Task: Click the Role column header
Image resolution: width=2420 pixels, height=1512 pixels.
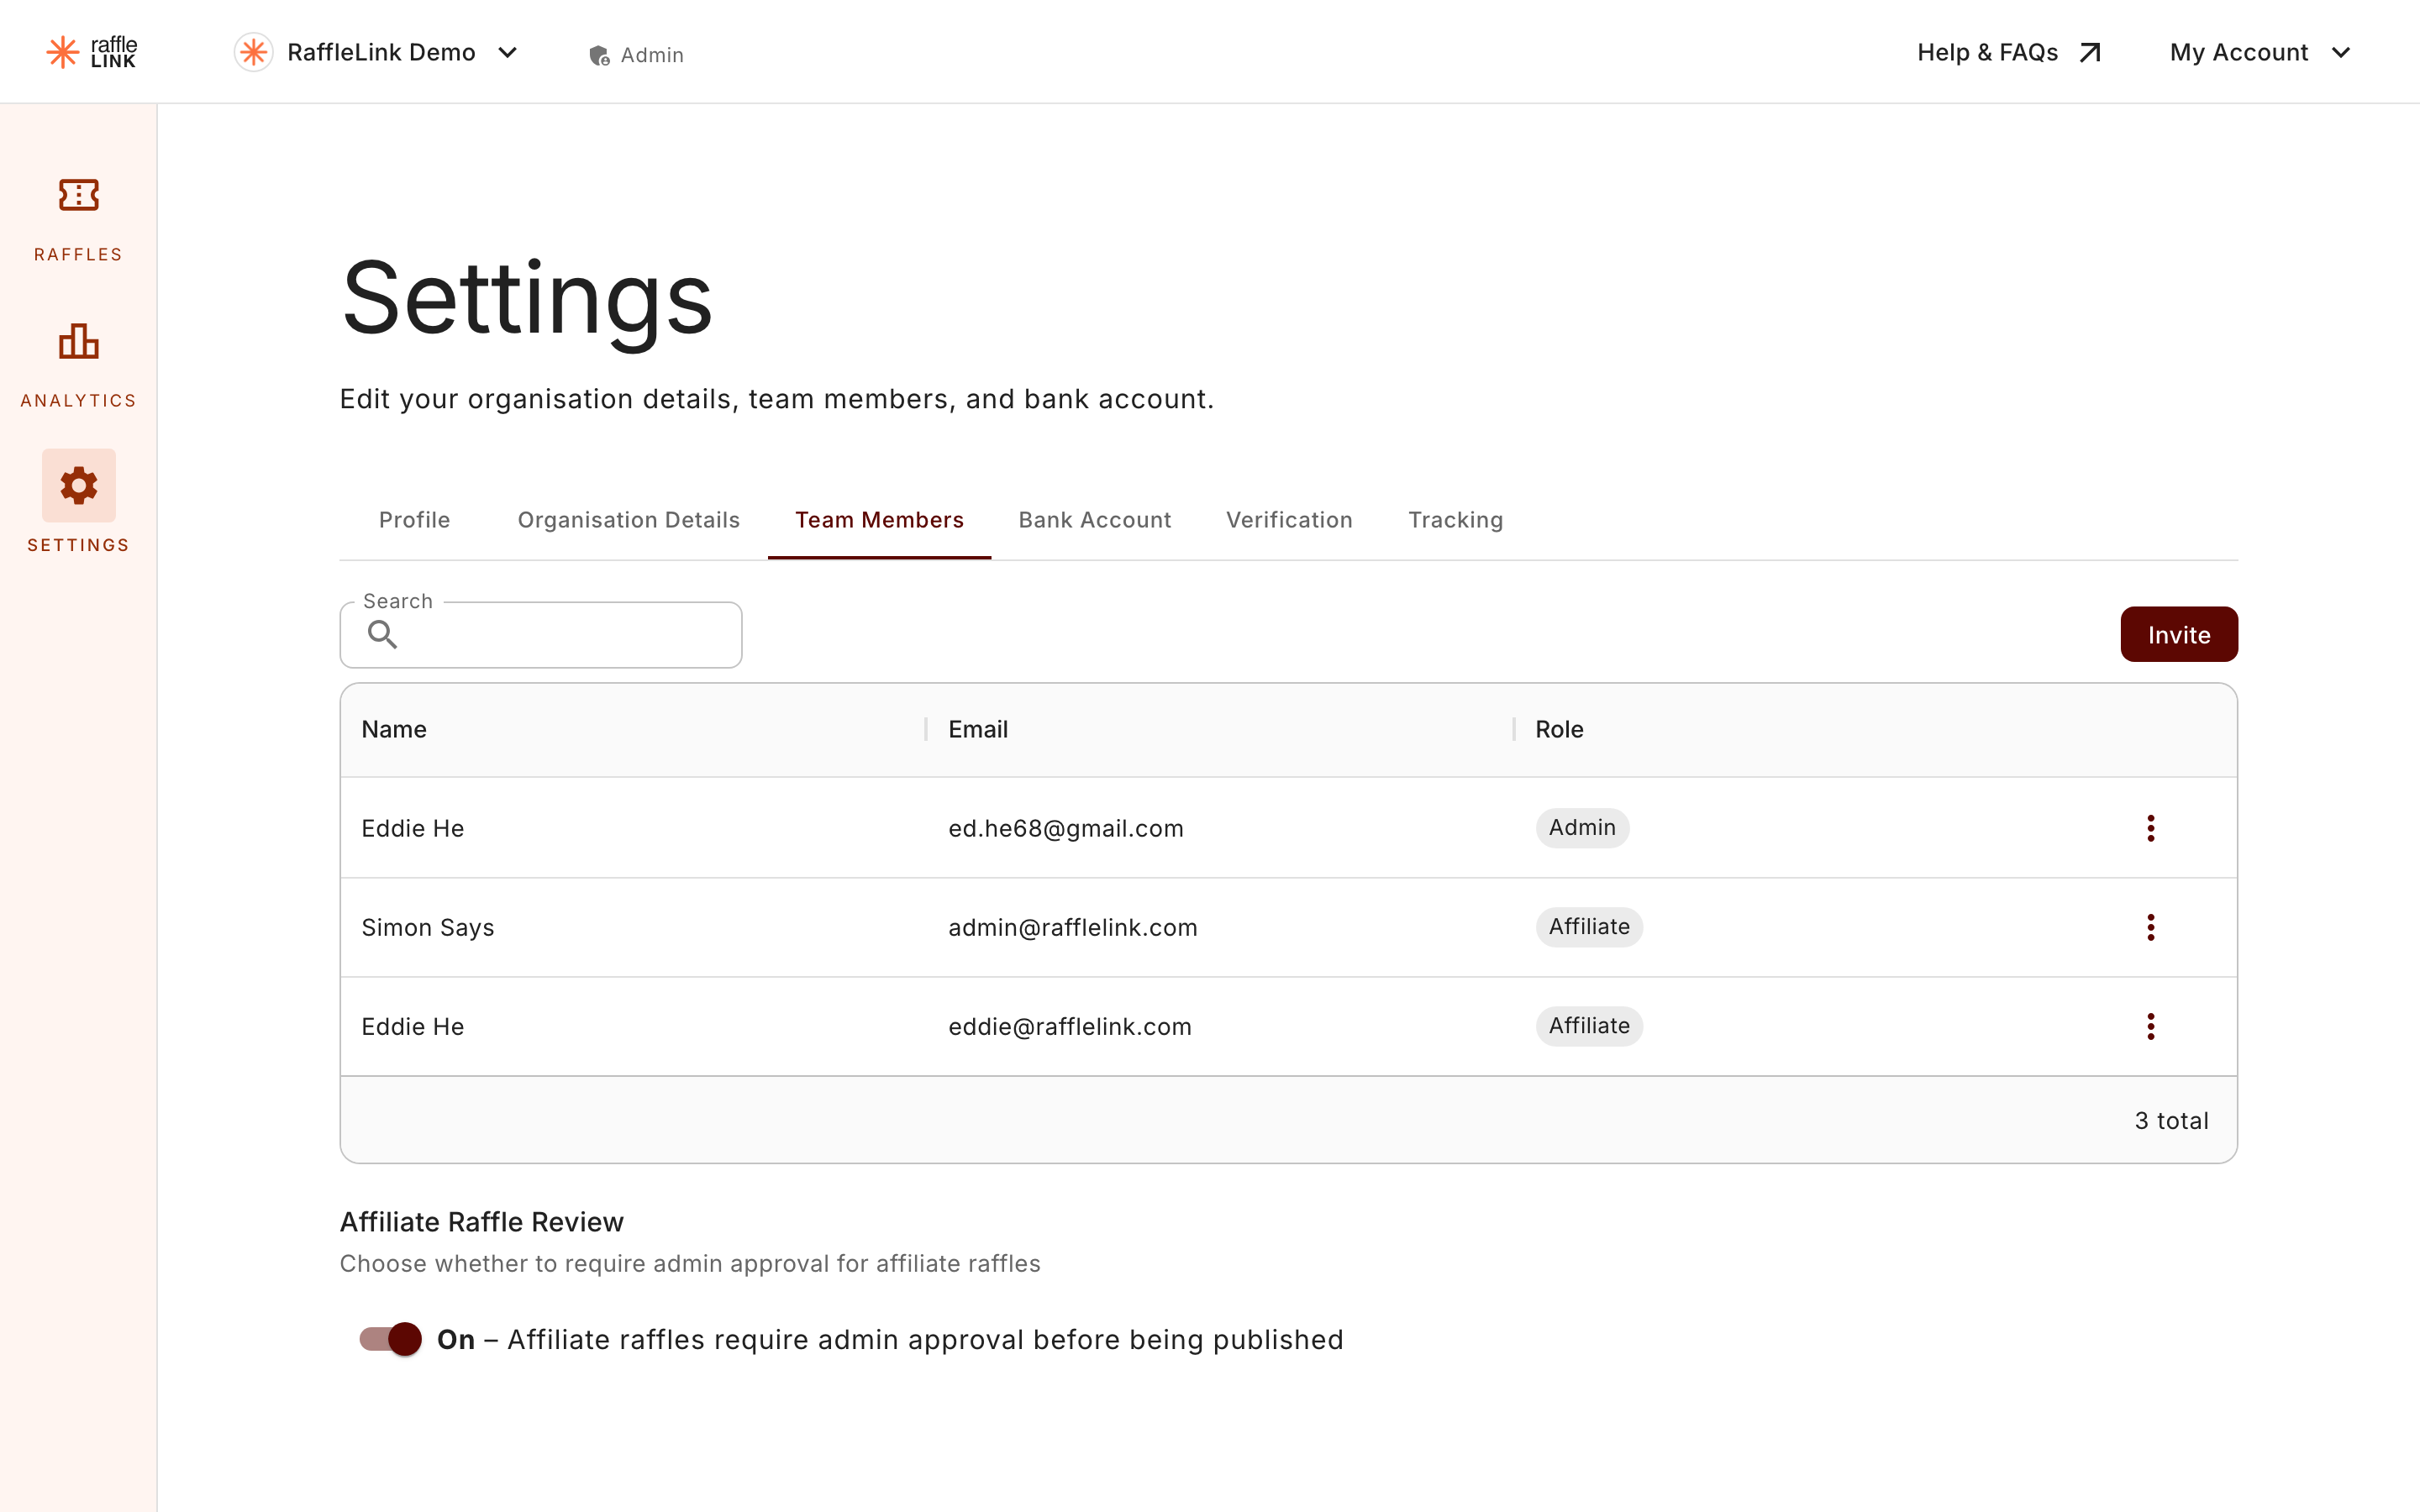Action: click(1559, 730)
